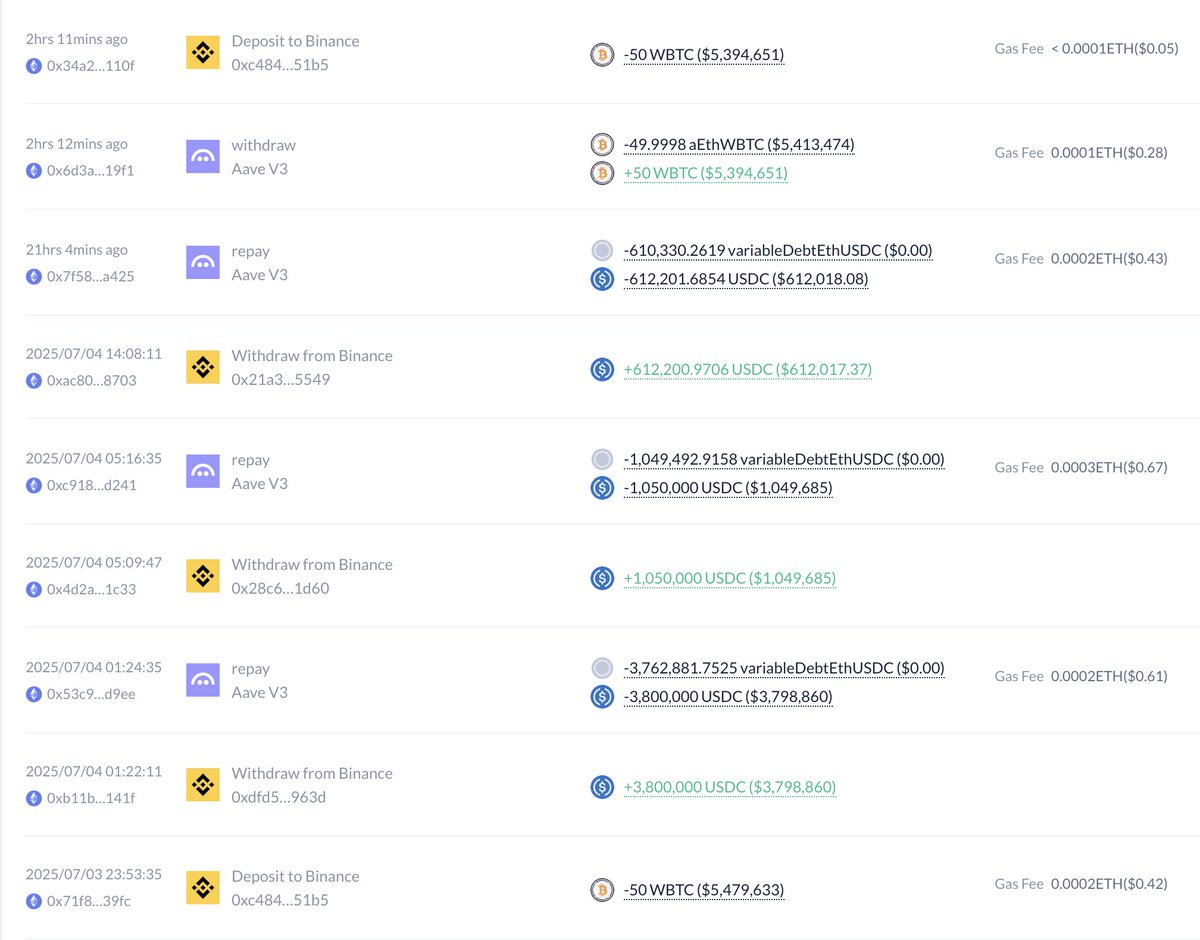Viewport: 1200px width, 940px height.
Task: Open transaction hash 0x53c9…d9ee
Action: (92, 694)
